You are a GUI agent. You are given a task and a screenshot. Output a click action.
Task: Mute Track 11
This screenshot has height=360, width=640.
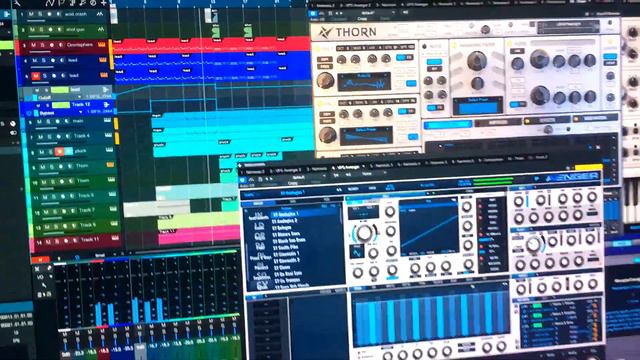48,241
